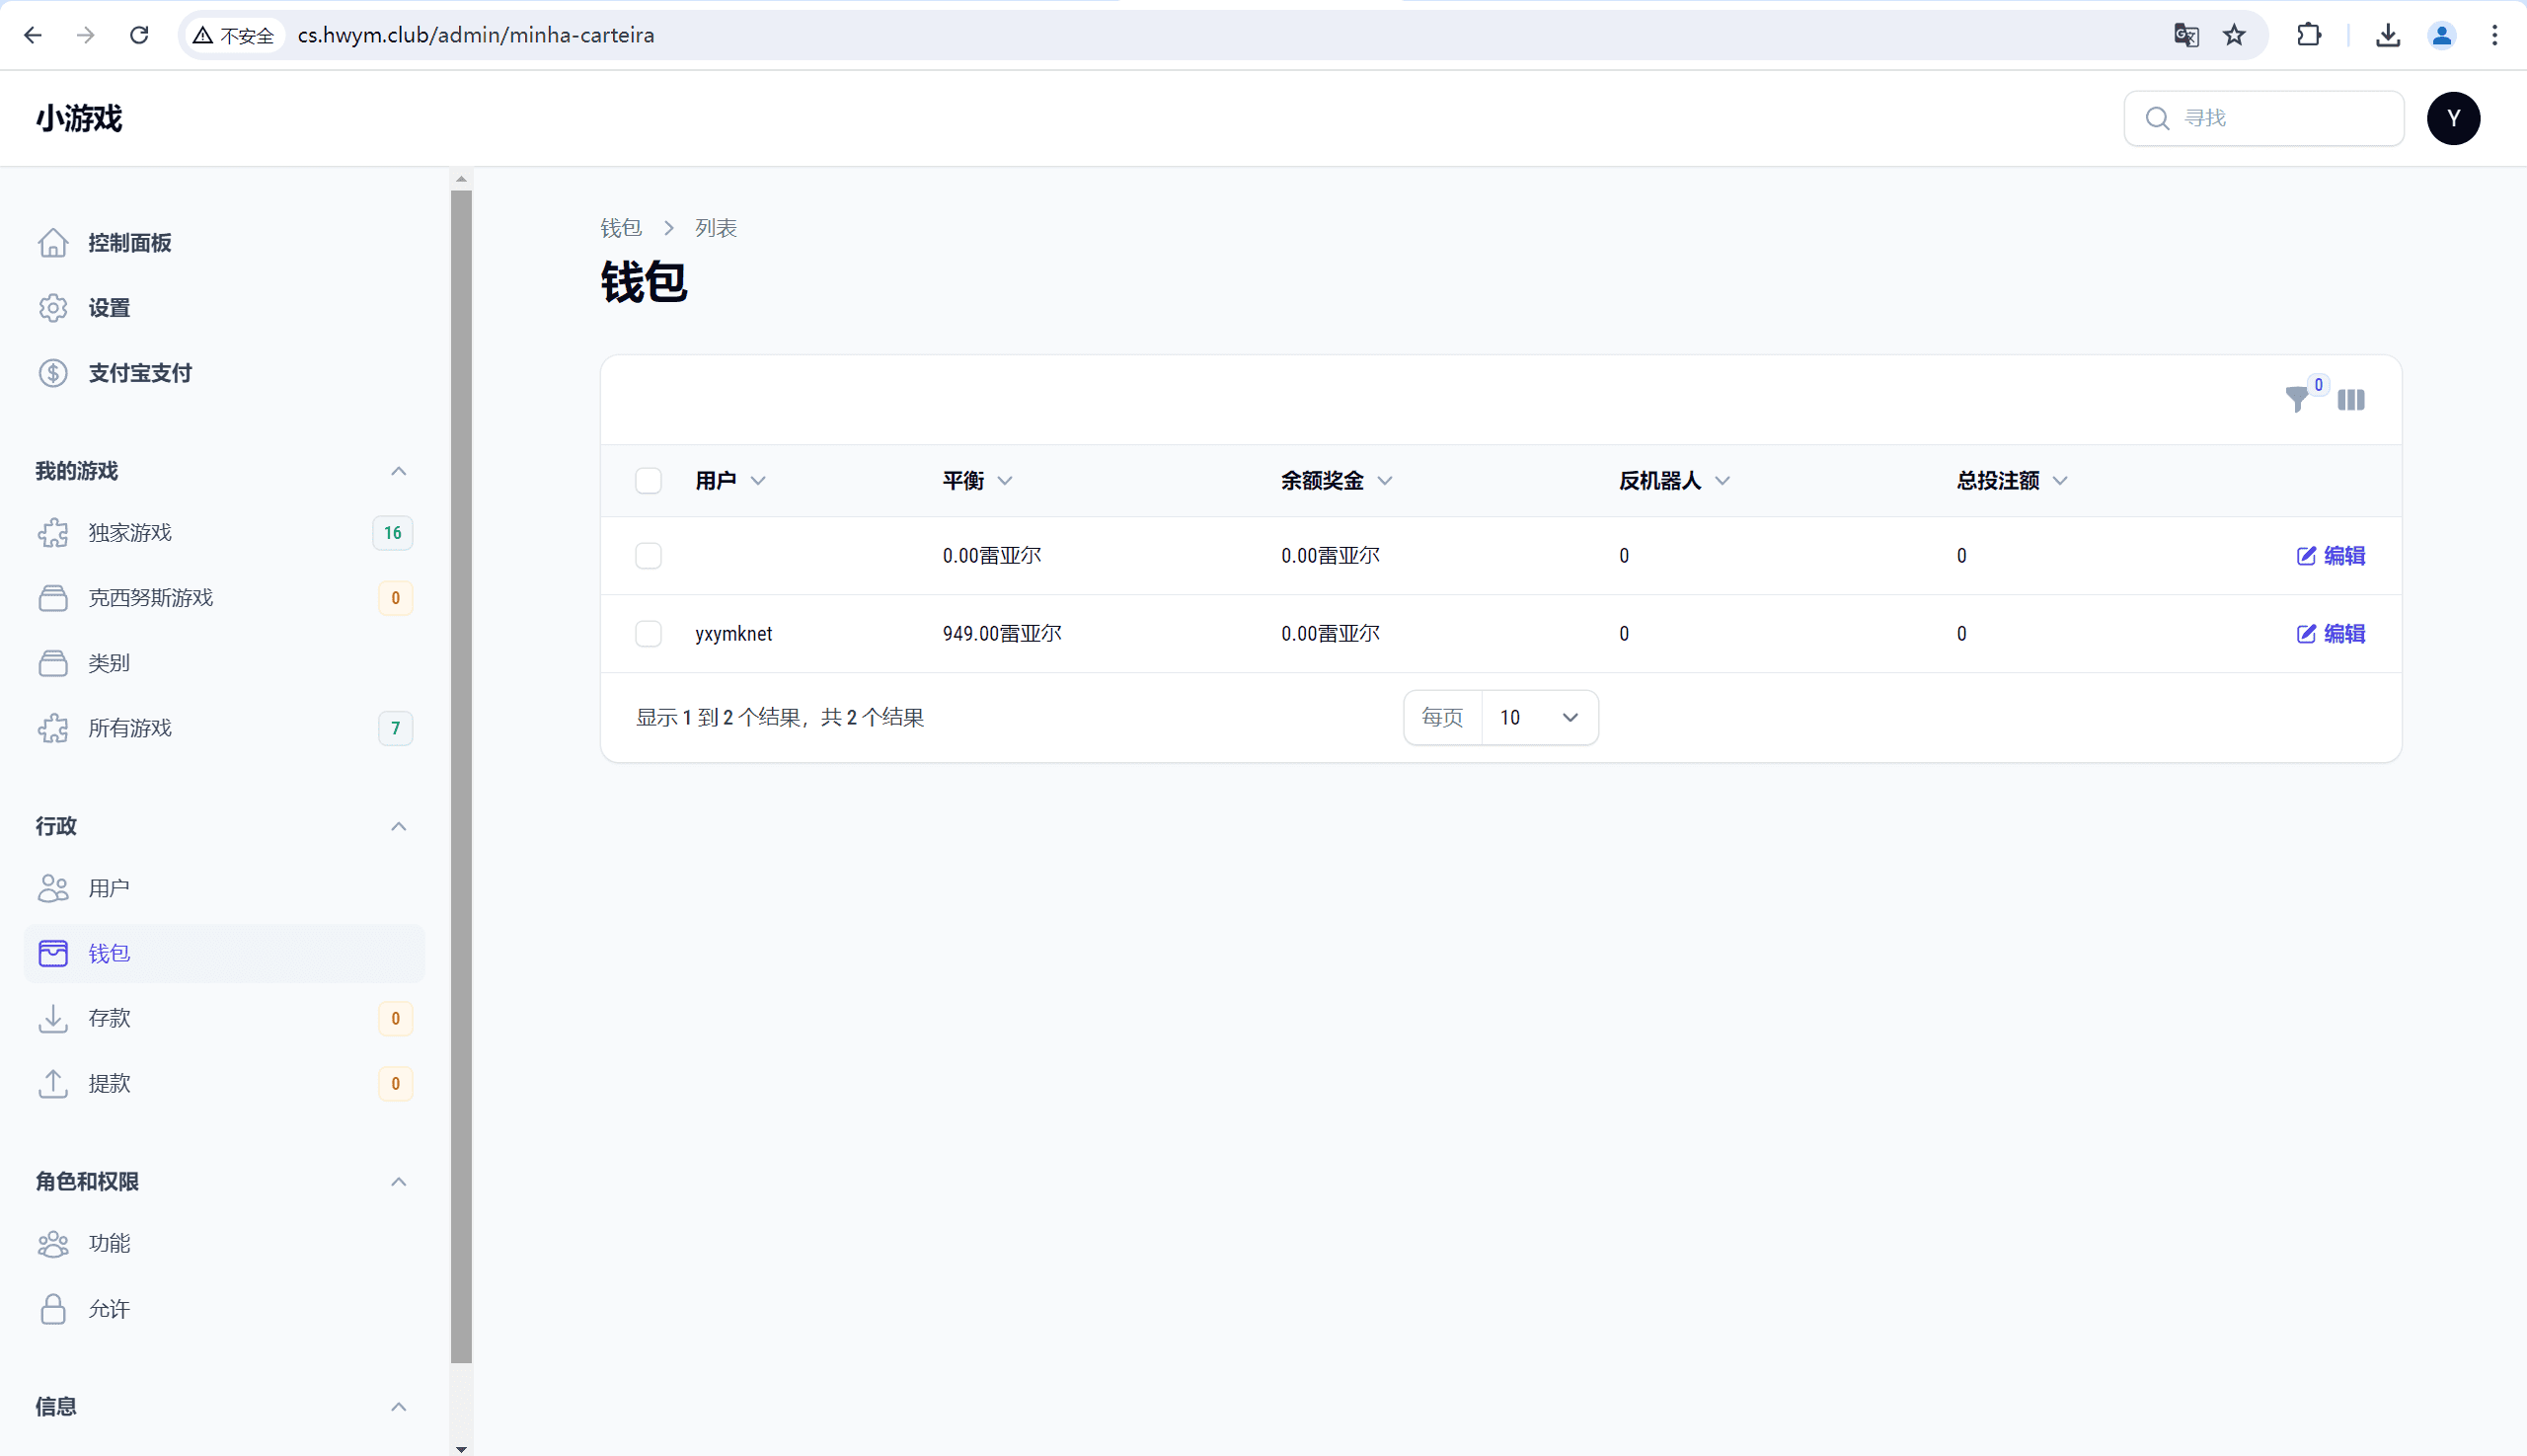Image resolution: width=2527 pixels, height=1456 pixels.
Task: Click the 钱包 breadcrumb link
Action: click(620, 228)
